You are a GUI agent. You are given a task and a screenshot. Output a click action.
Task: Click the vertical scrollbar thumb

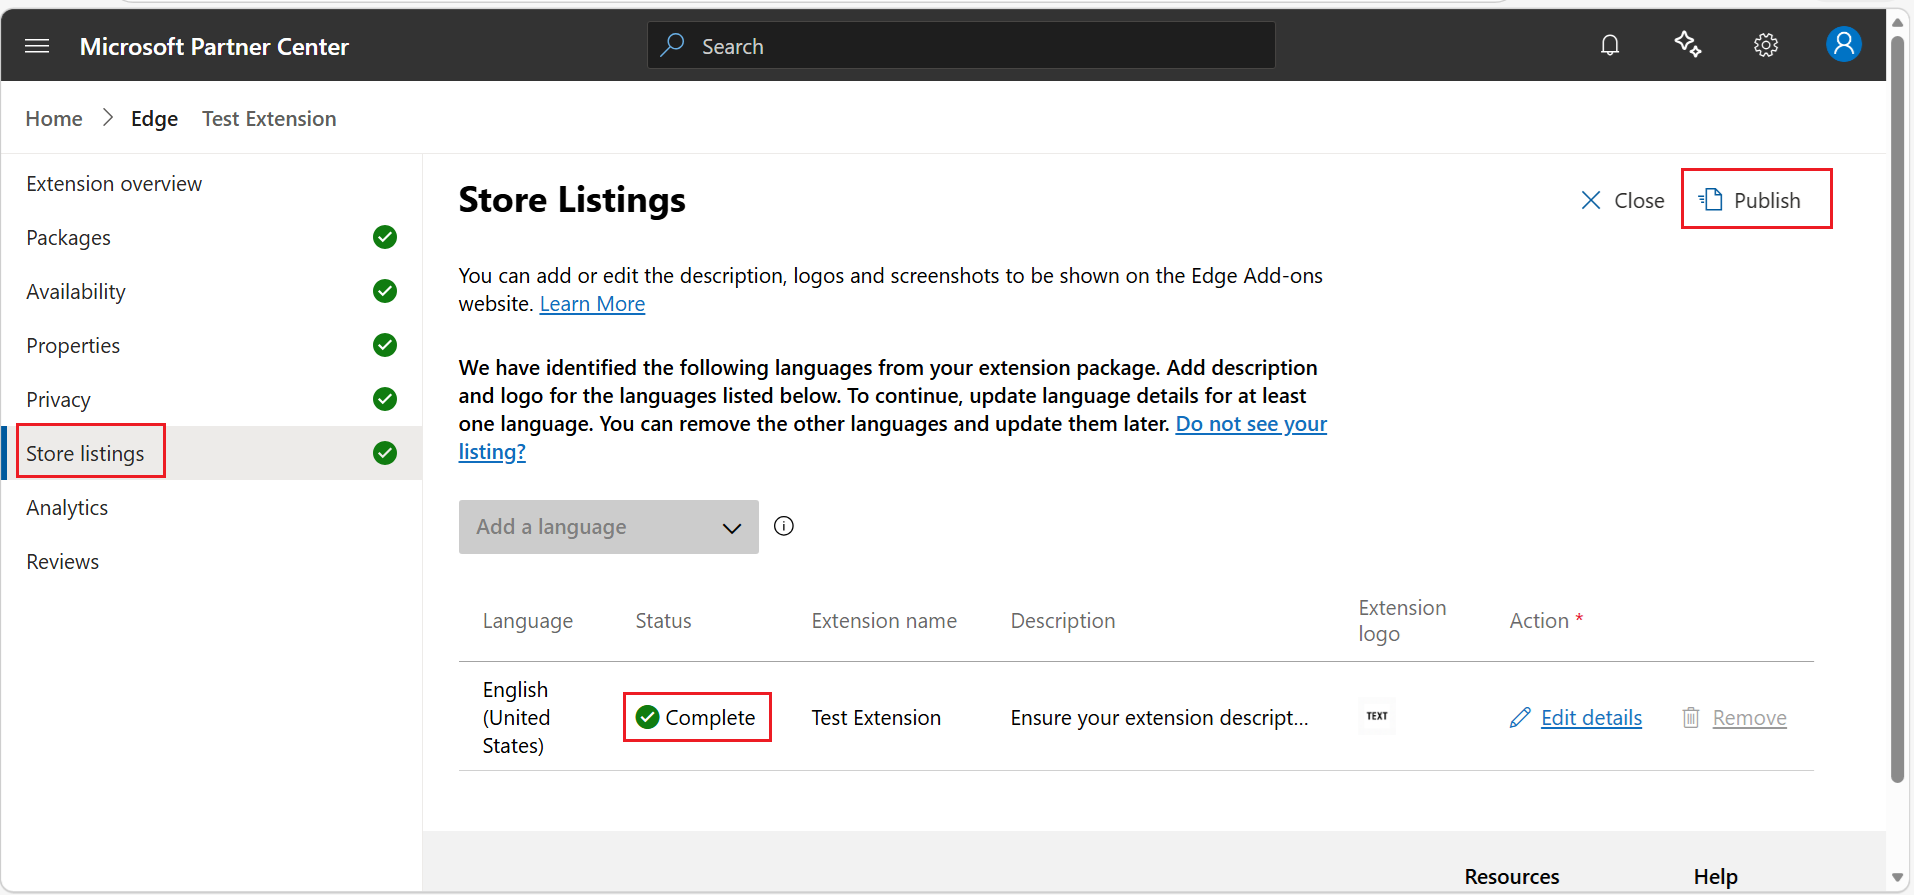[1897, 410]
